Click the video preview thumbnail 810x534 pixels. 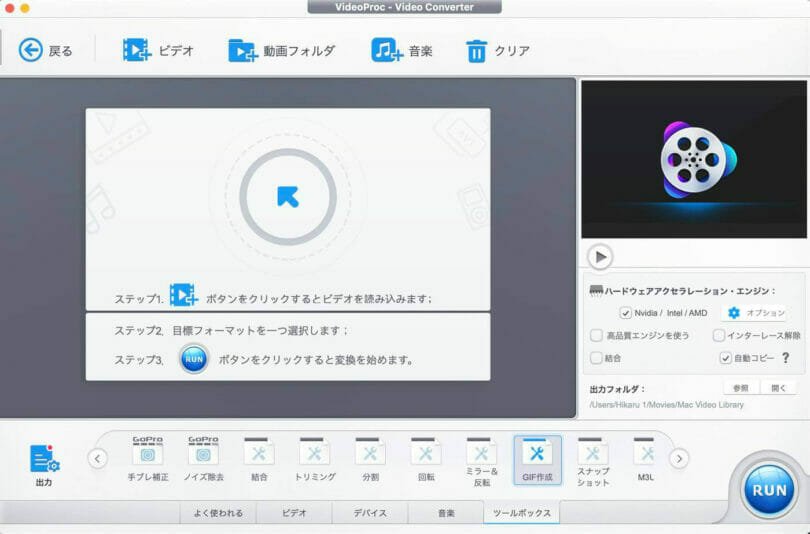coord(694,159)
